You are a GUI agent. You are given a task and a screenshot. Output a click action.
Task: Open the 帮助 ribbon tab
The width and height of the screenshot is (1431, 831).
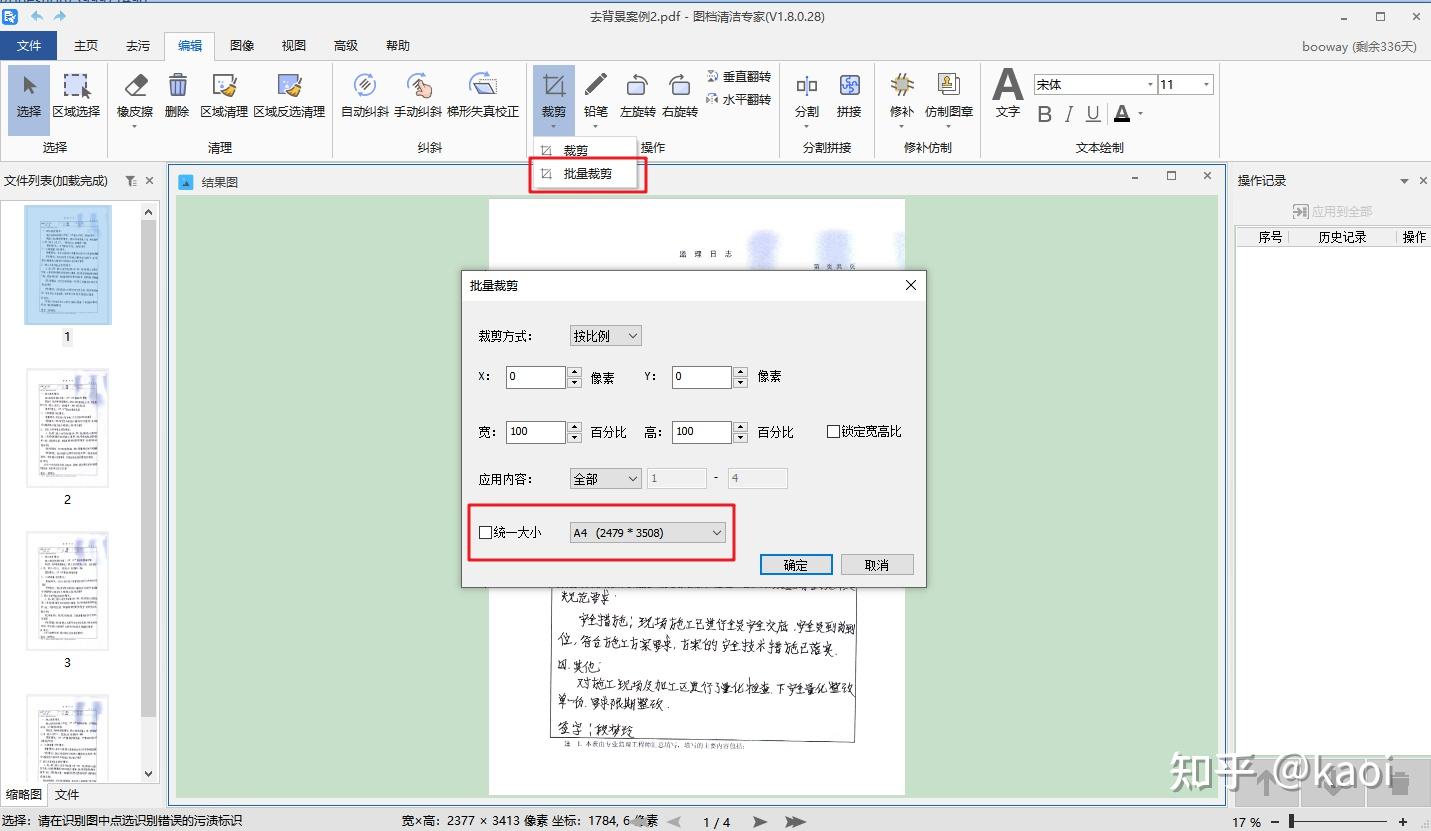[398, 46]
